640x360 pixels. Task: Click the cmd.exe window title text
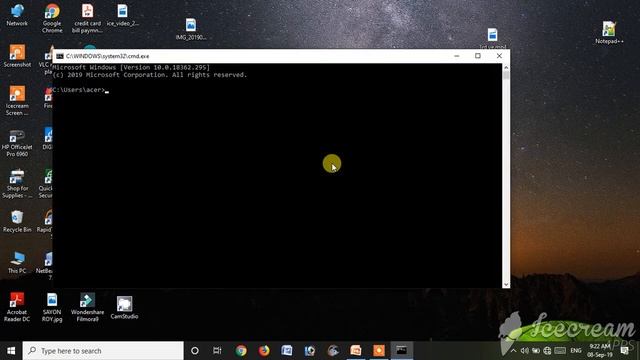click(x=107, y=56)
